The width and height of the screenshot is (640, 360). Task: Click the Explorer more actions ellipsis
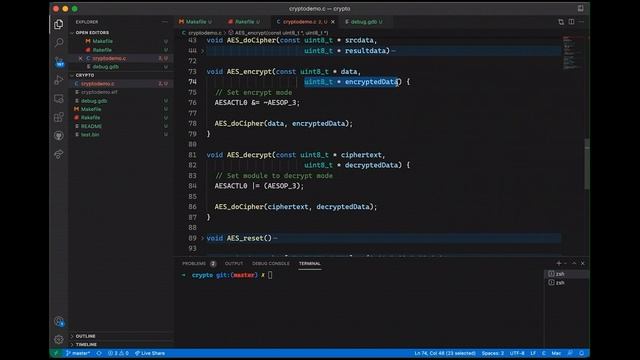pos(164,22)
